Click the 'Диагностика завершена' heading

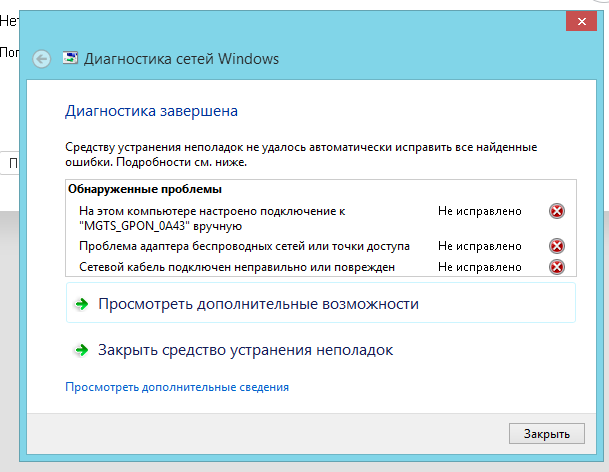click(151, 111)
